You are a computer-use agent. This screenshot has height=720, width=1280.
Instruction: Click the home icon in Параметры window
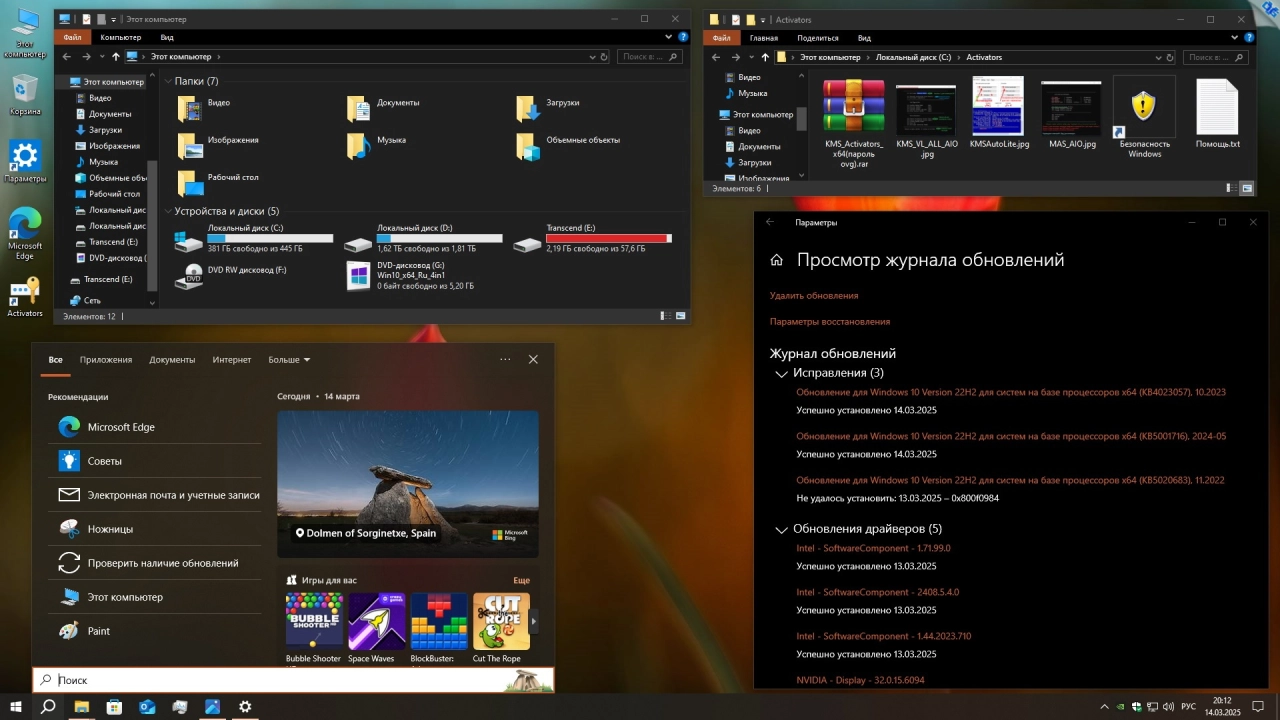pos(776,260)
